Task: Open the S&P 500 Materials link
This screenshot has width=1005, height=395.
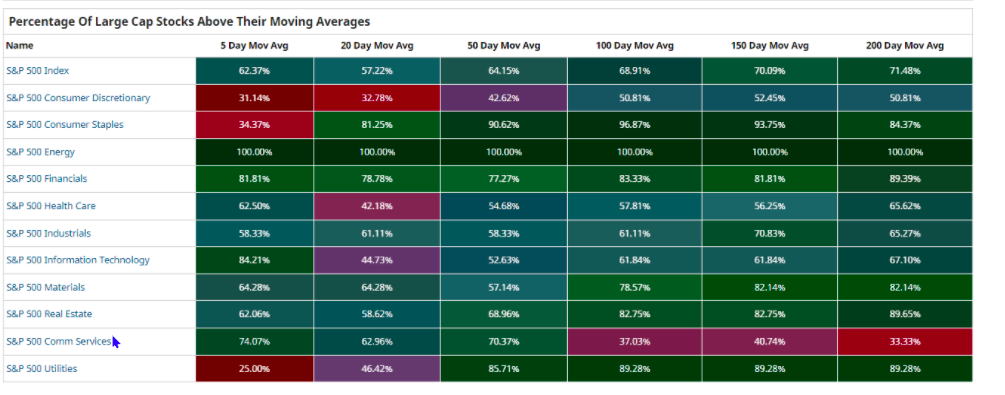Action: [x=46, y=287]
